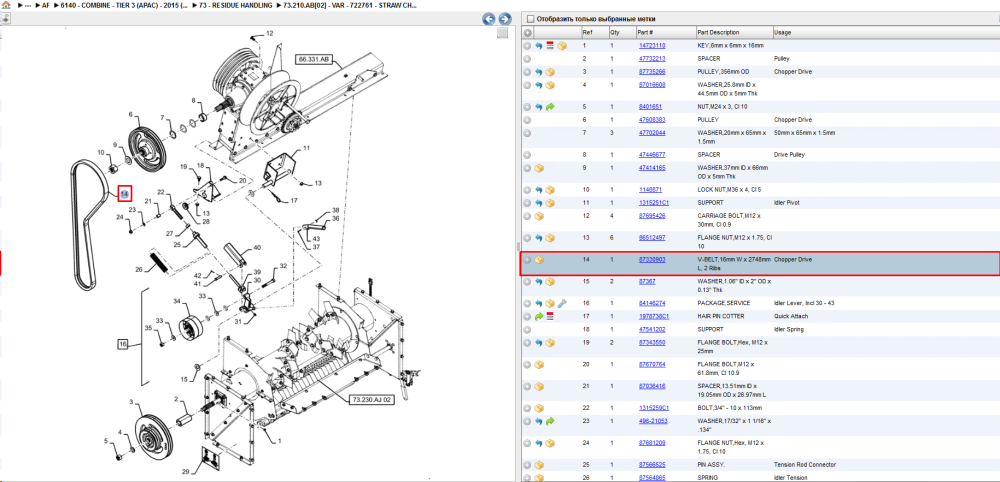Click the blue arrow icon in SUPPORT row 11
Screen dimensions: 1000x482
pos(539,203)
